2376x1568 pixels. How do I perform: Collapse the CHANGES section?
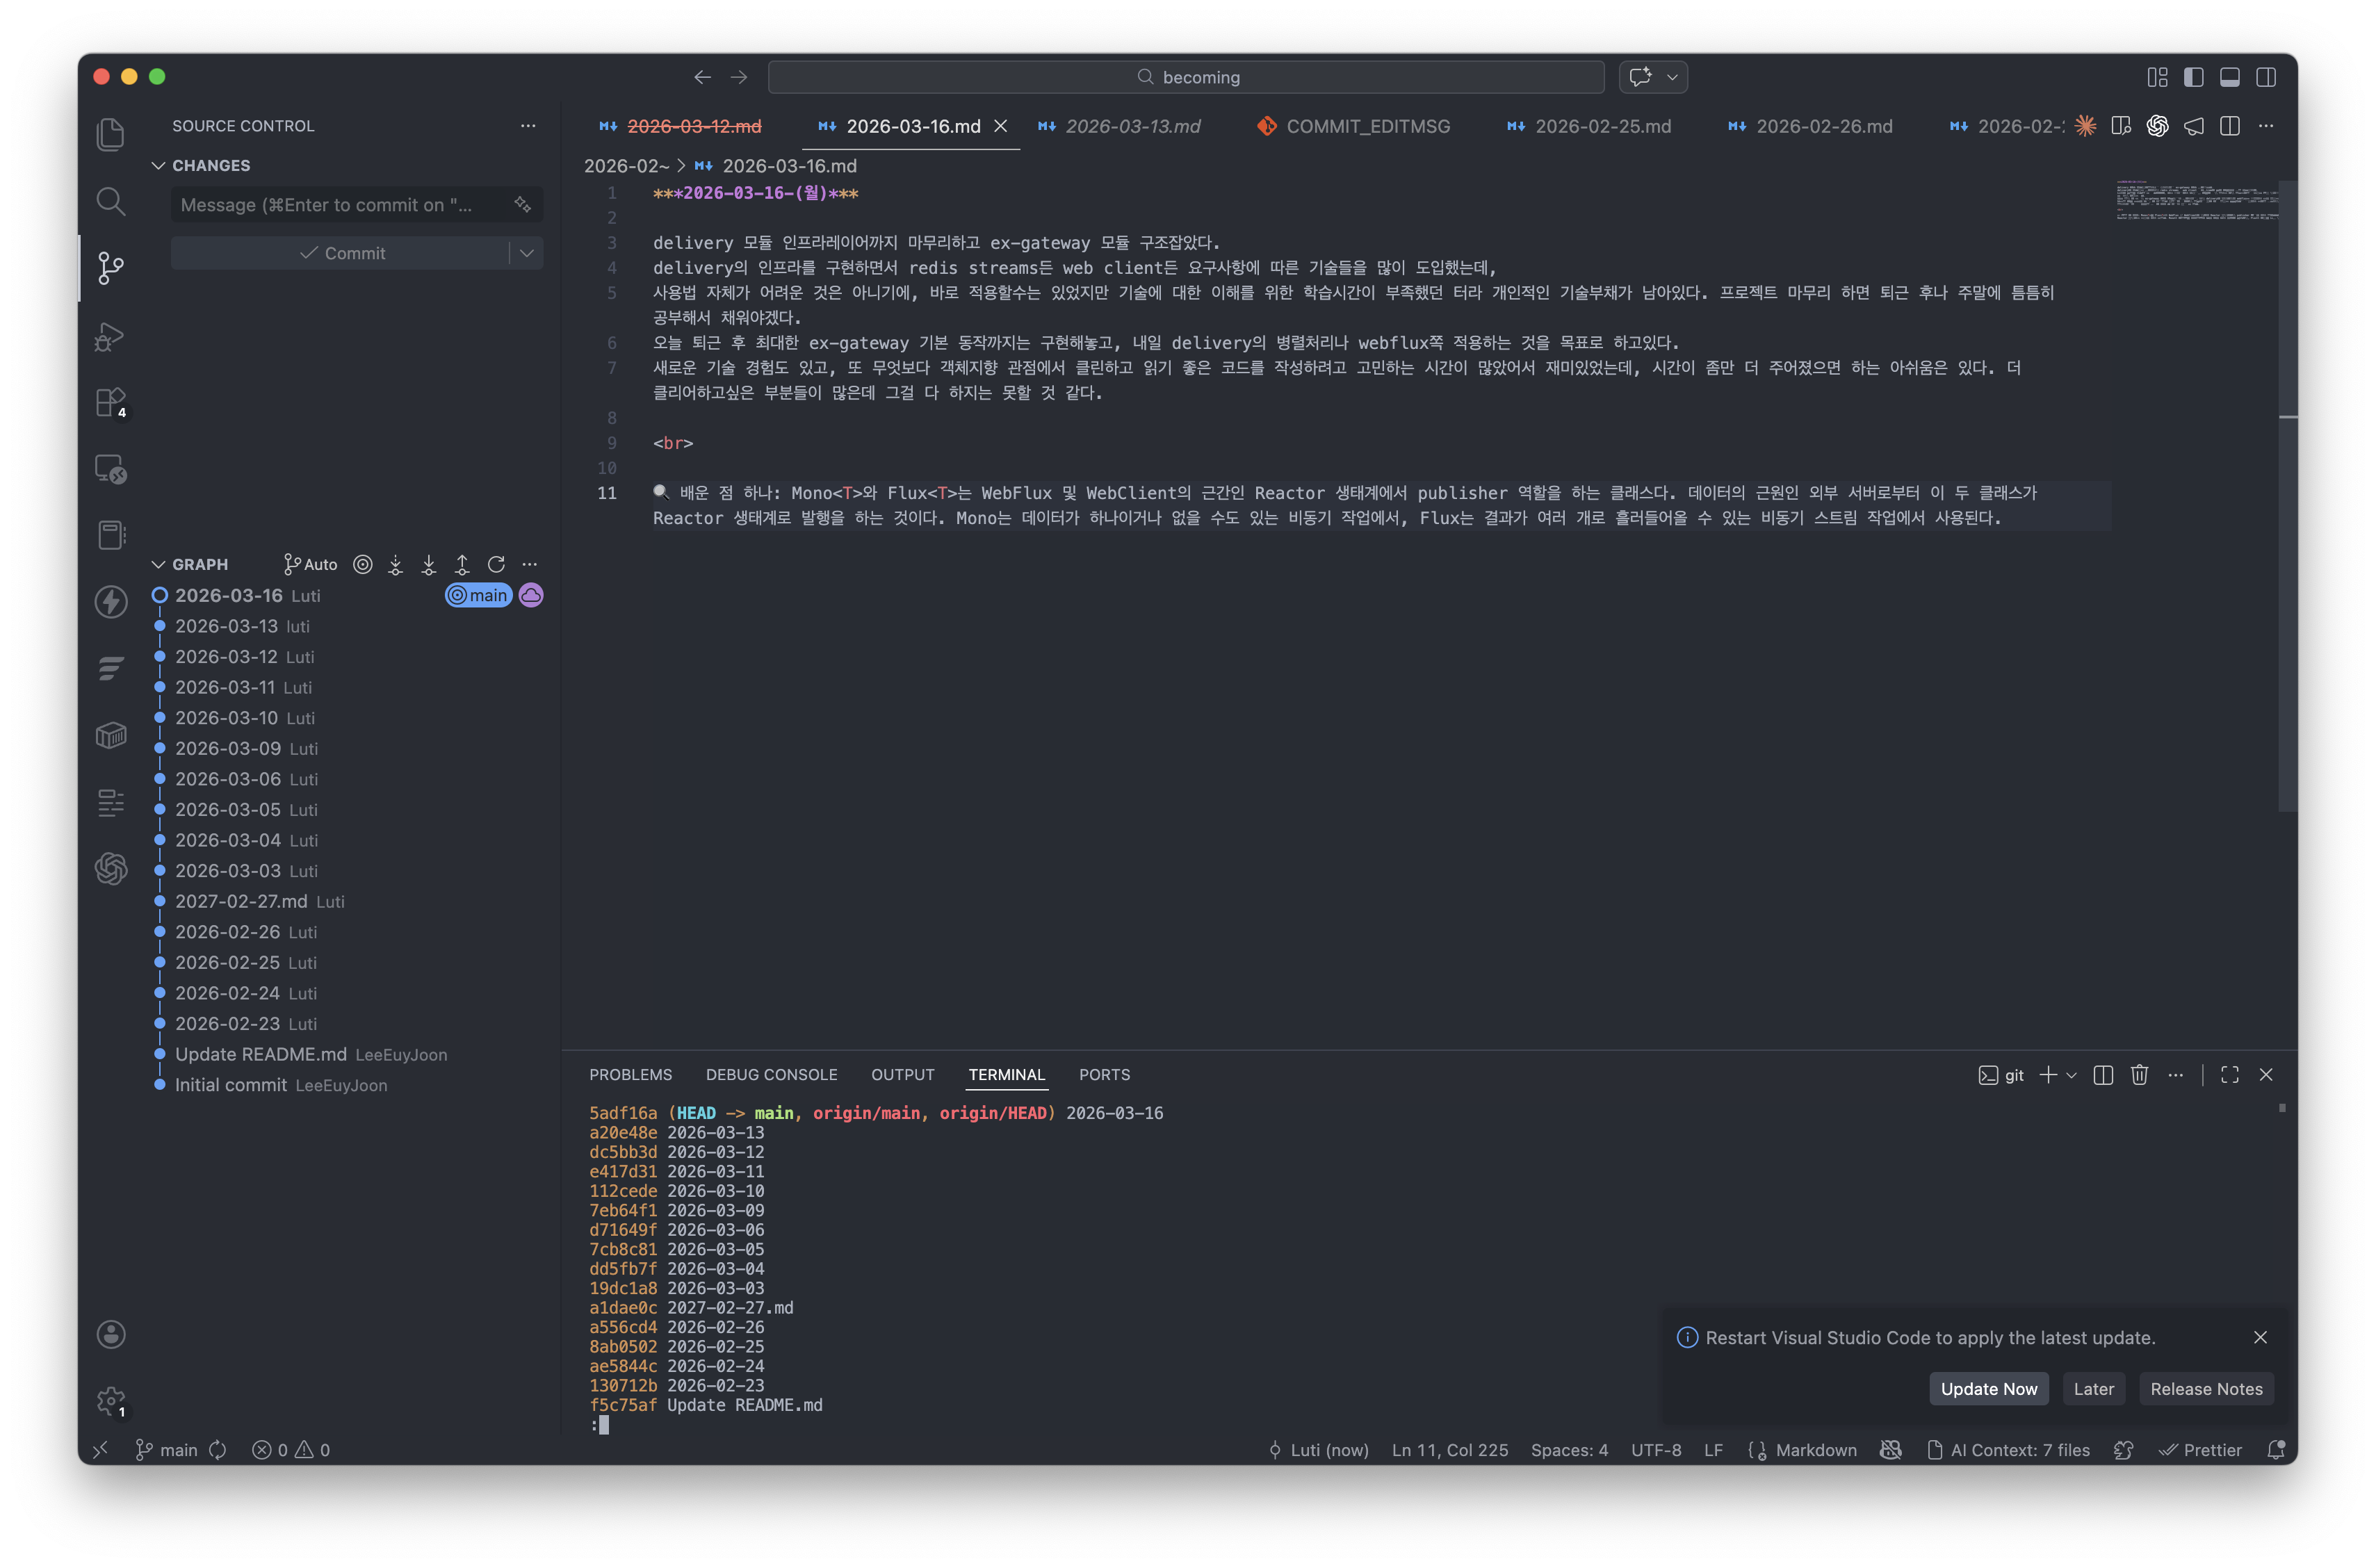tap(158, 165)
